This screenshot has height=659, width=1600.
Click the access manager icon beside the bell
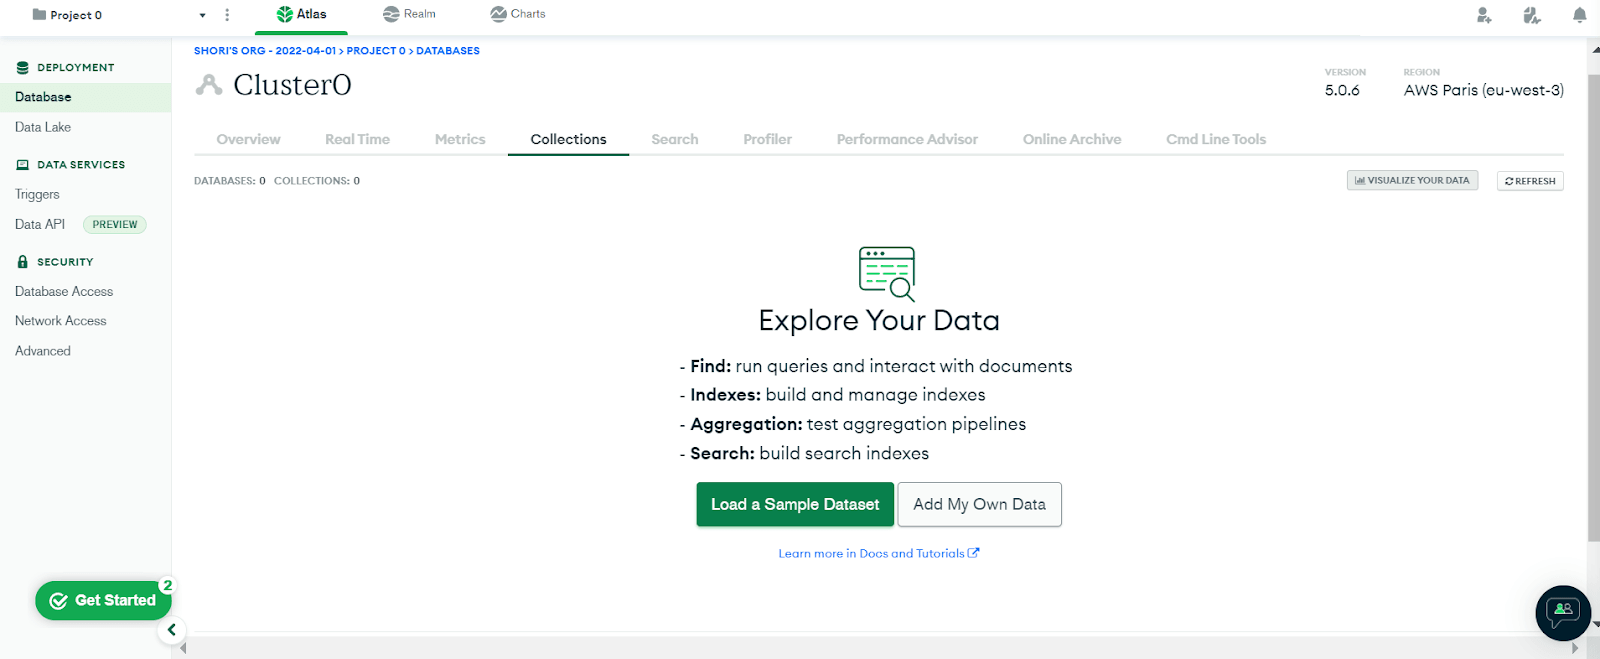pos(1531,15)
